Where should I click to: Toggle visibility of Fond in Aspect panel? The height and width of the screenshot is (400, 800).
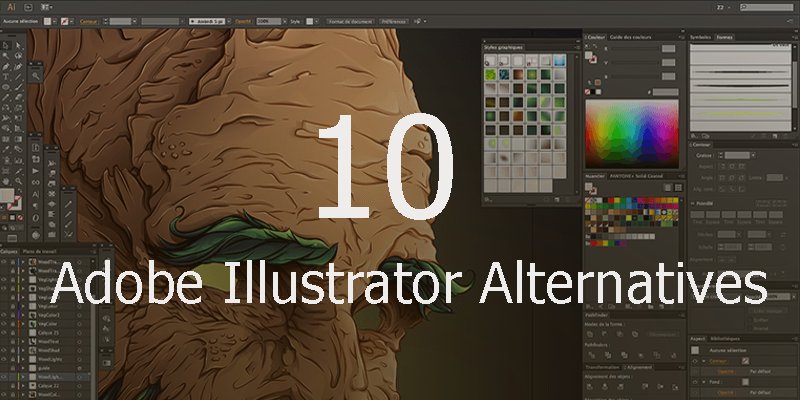tap(695, 382)
